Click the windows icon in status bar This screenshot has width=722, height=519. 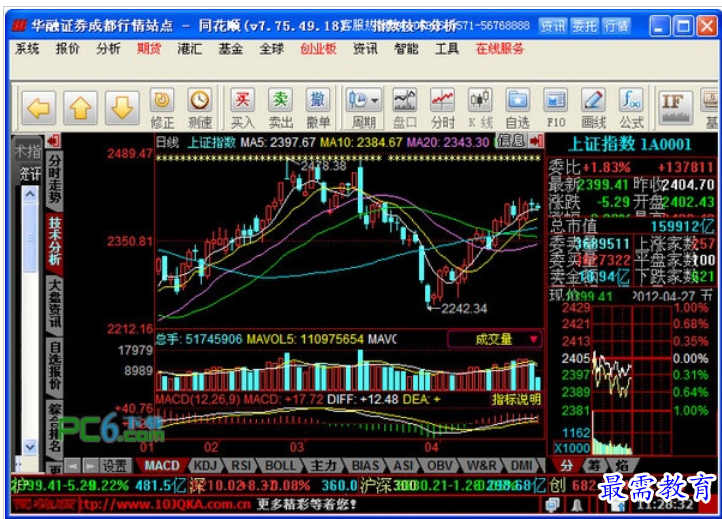(552, 506)
